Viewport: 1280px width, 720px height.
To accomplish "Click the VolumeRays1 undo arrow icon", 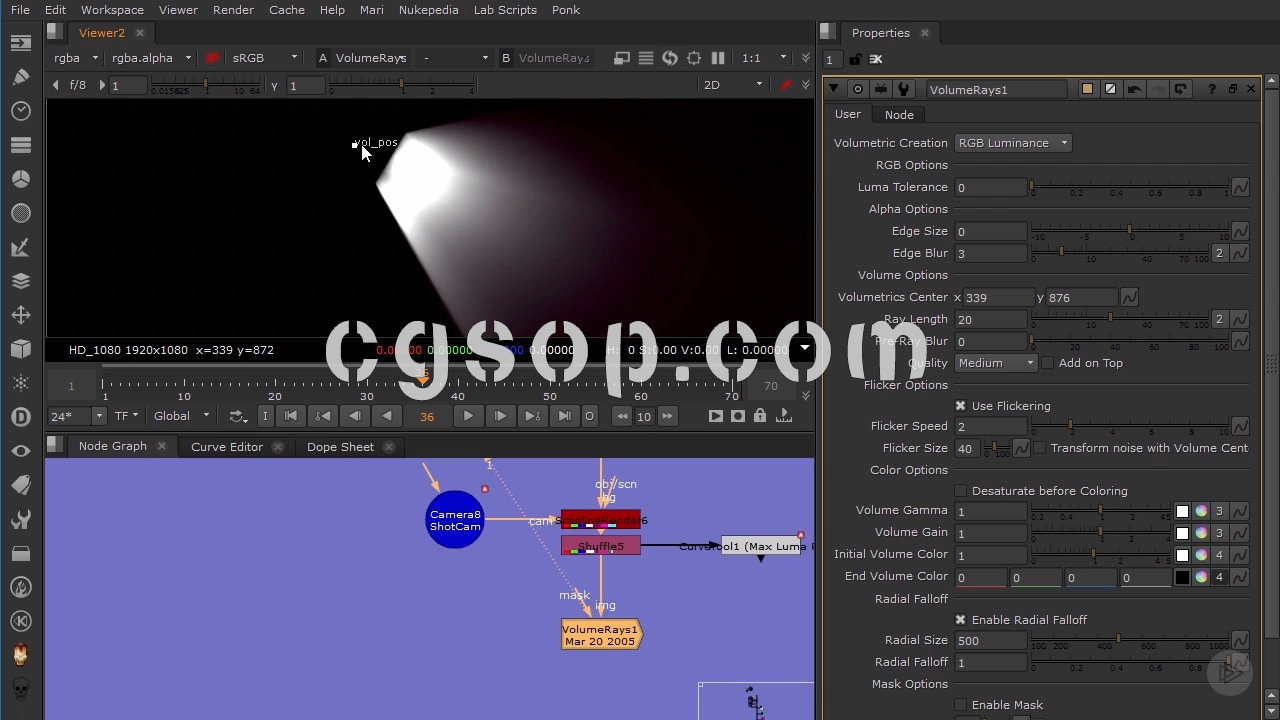I will click(x=1134, y=89).
